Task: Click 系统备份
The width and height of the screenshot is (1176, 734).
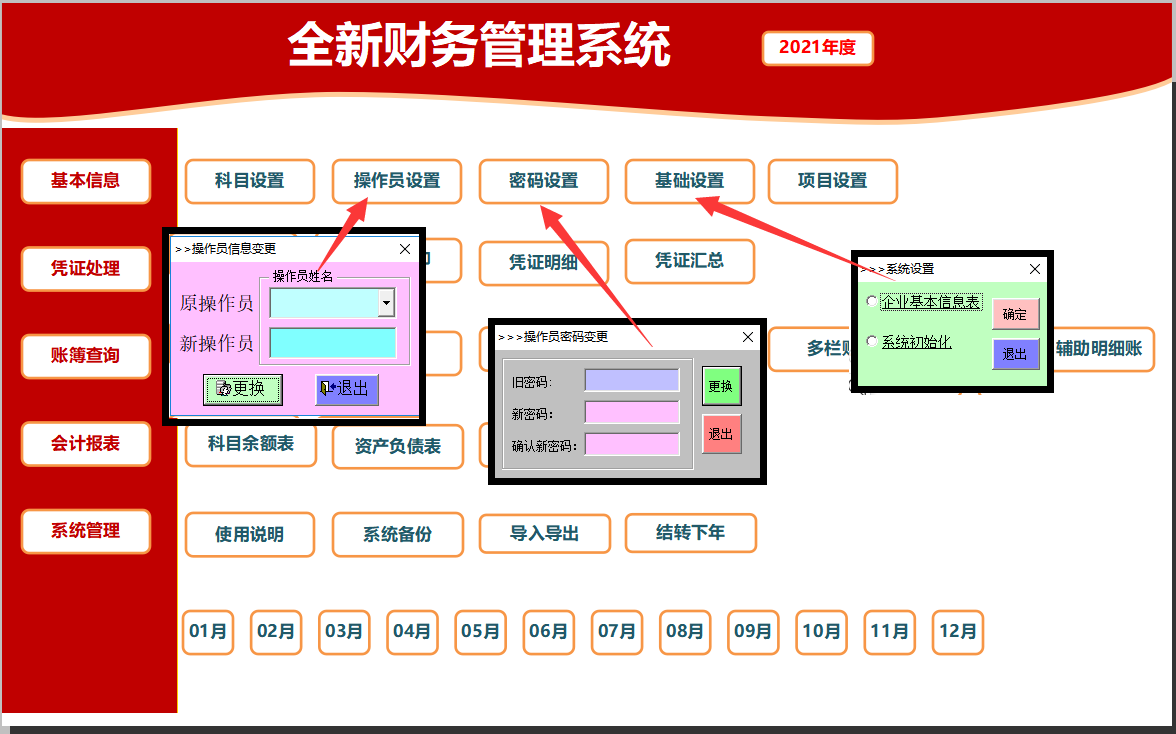Action: (x=397, y=534)
